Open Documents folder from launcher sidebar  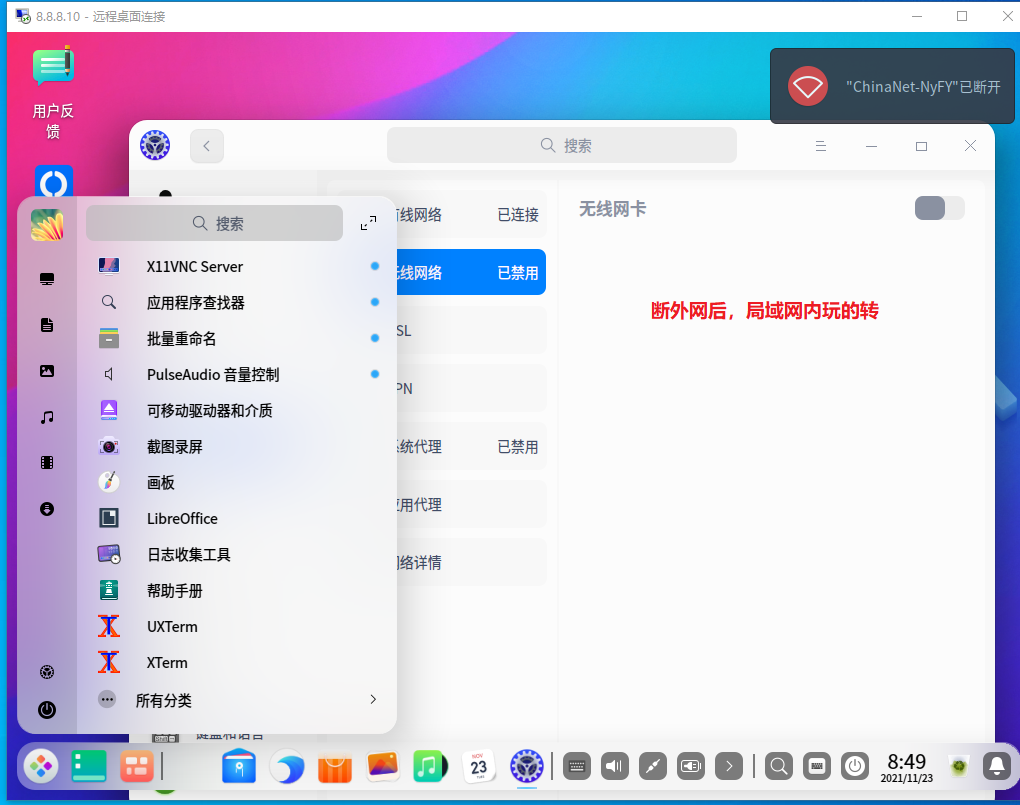coord(47,325)
